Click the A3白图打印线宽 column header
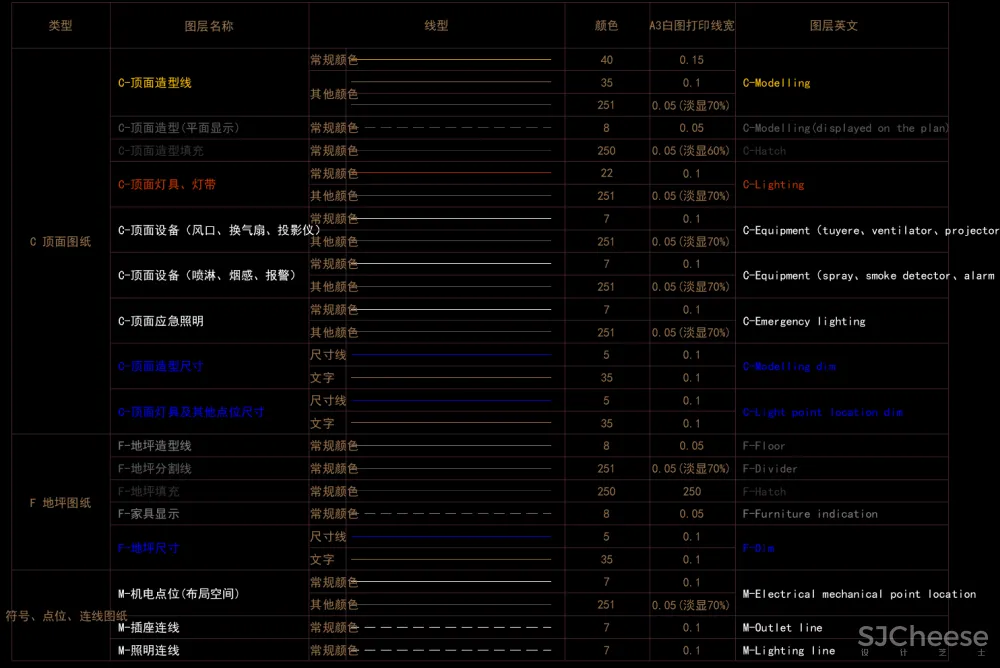 coord(692,26)
